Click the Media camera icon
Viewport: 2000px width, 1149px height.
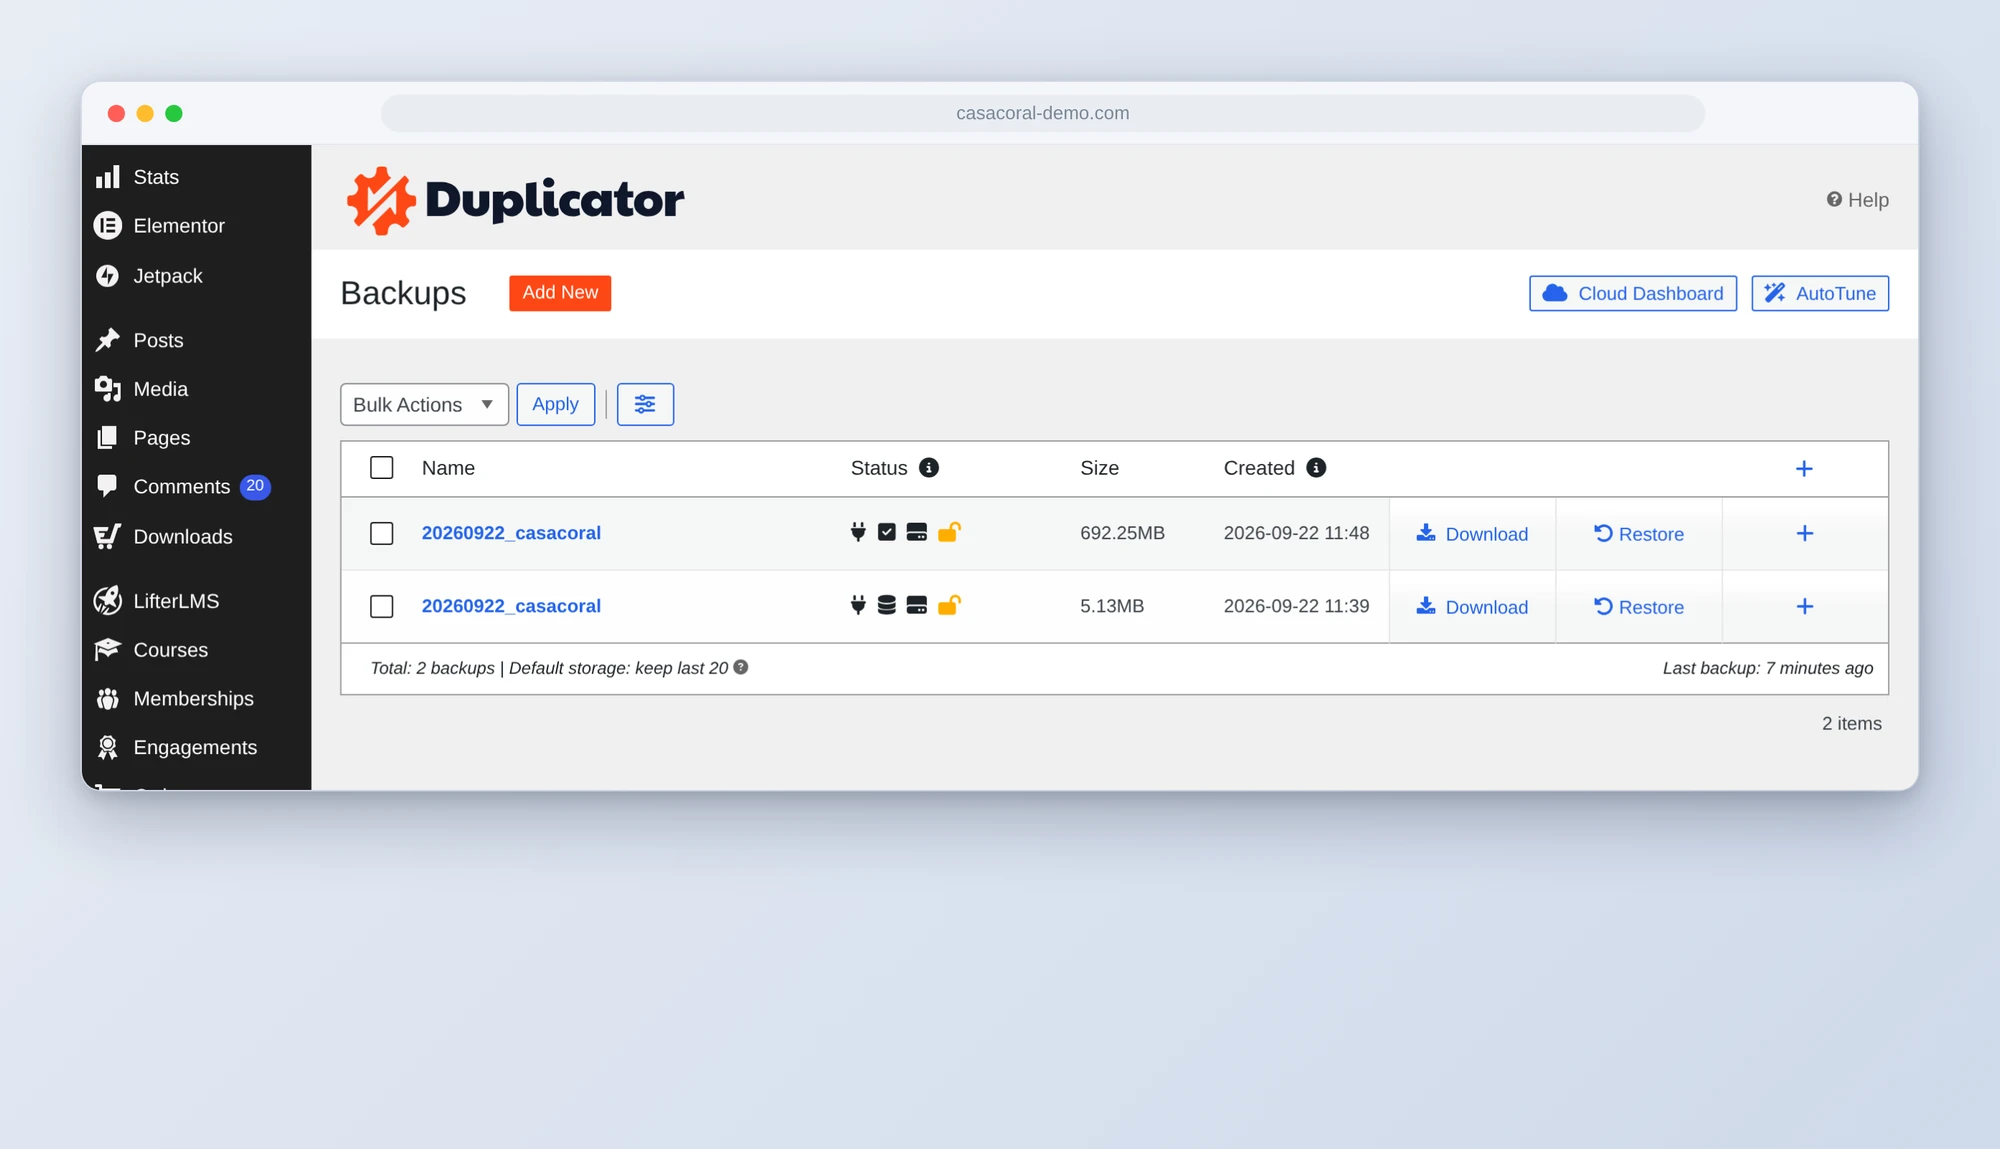[x=108, y=389]
